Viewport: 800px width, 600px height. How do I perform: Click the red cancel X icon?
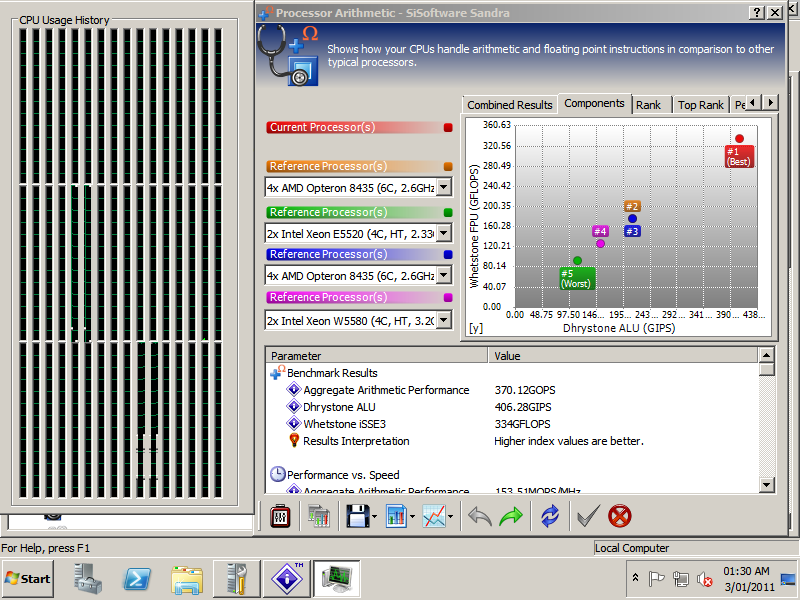tap(620, 516)
